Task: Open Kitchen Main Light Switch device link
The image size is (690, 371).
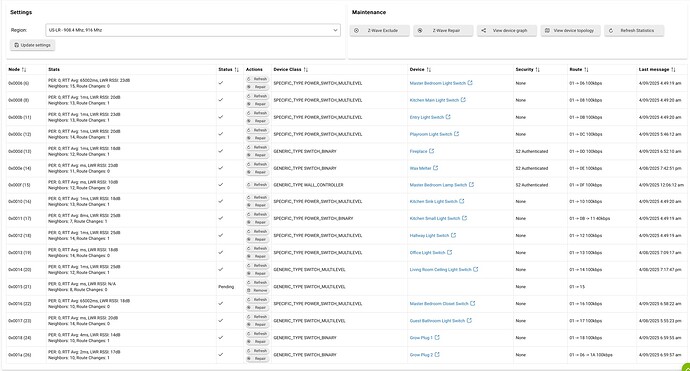Action: tap(434, 100)
